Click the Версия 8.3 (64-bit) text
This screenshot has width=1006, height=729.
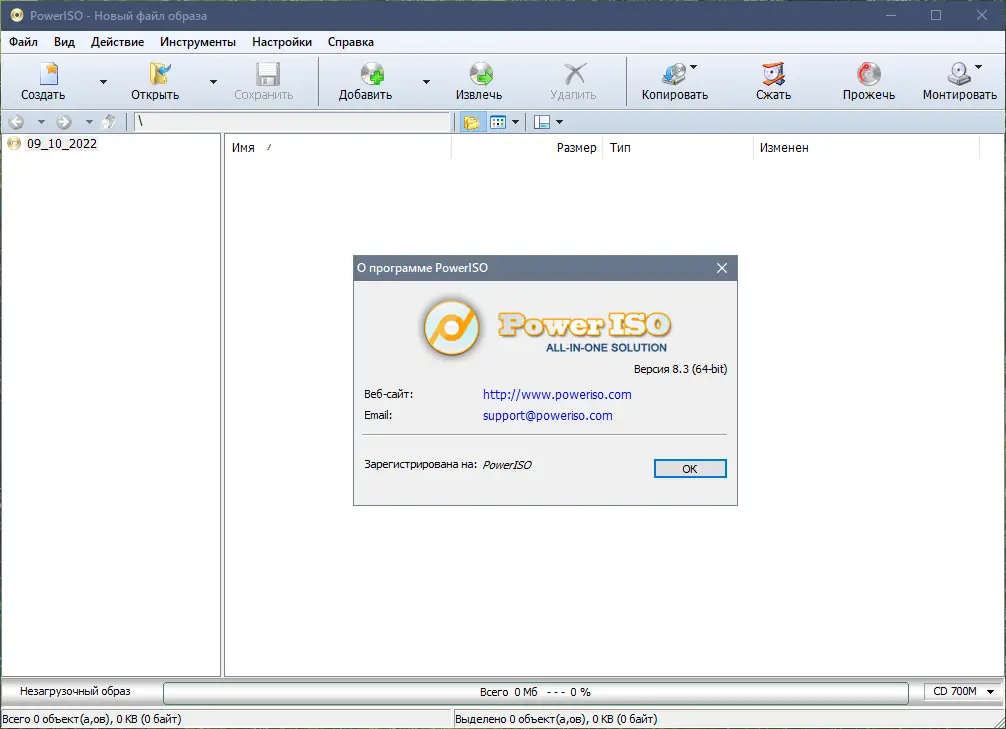click(x=680, y=369)
